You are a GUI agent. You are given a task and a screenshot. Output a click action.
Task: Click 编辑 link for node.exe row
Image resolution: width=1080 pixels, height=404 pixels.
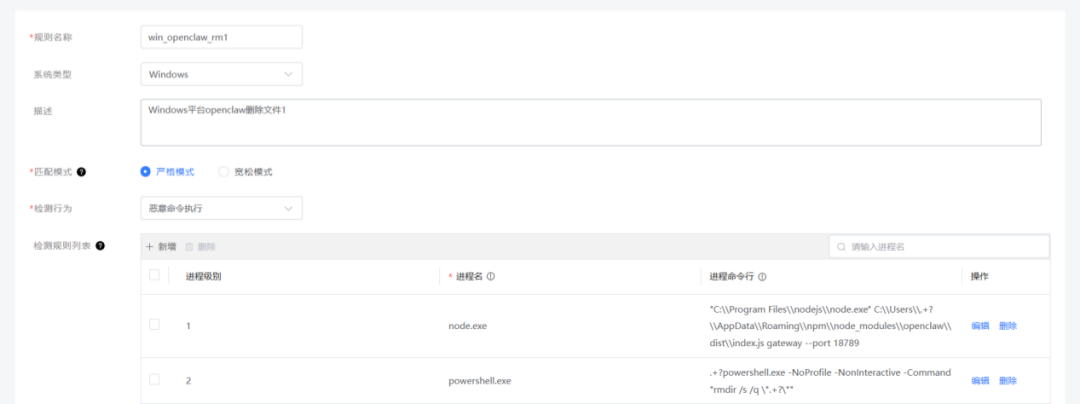point(980,326)
